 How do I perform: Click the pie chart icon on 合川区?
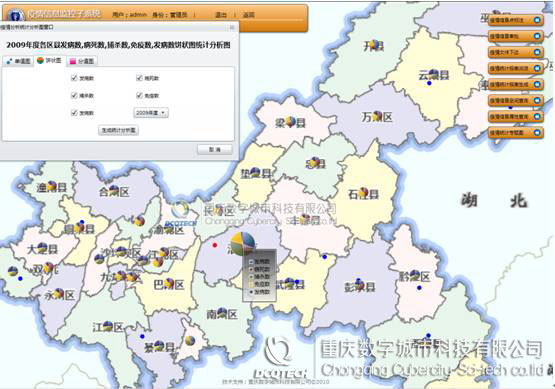click(x=114, y=190)
